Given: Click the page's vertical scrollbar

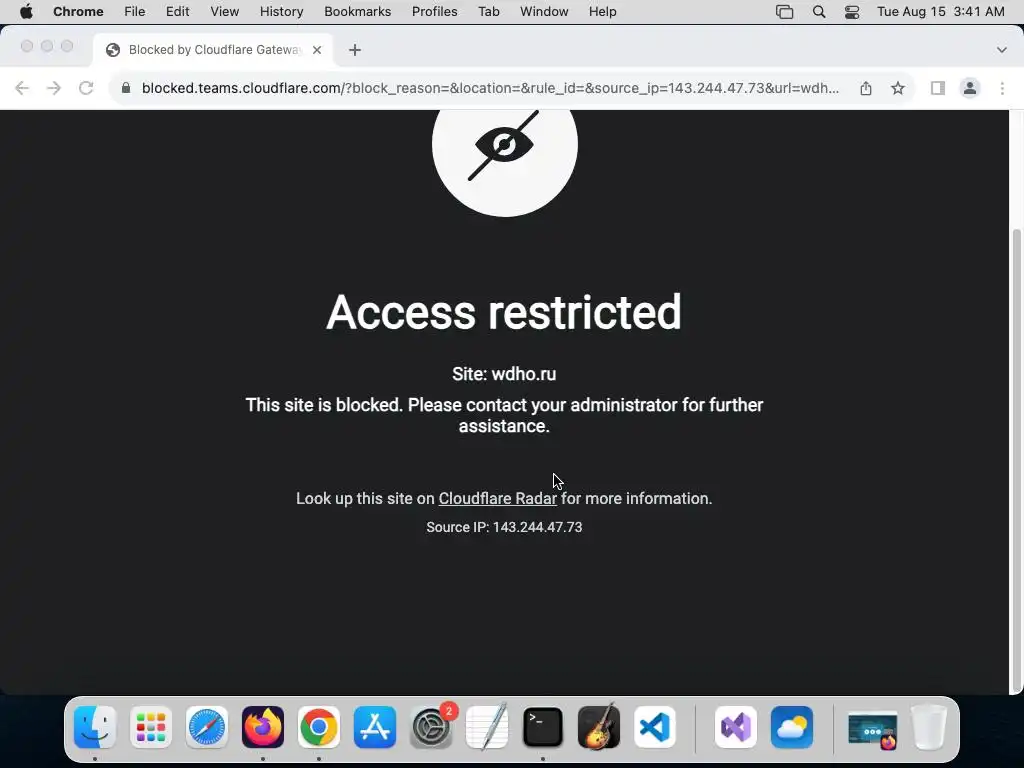Looking at the screenshot, I should pyautogui.click(x=1016, y=460).
